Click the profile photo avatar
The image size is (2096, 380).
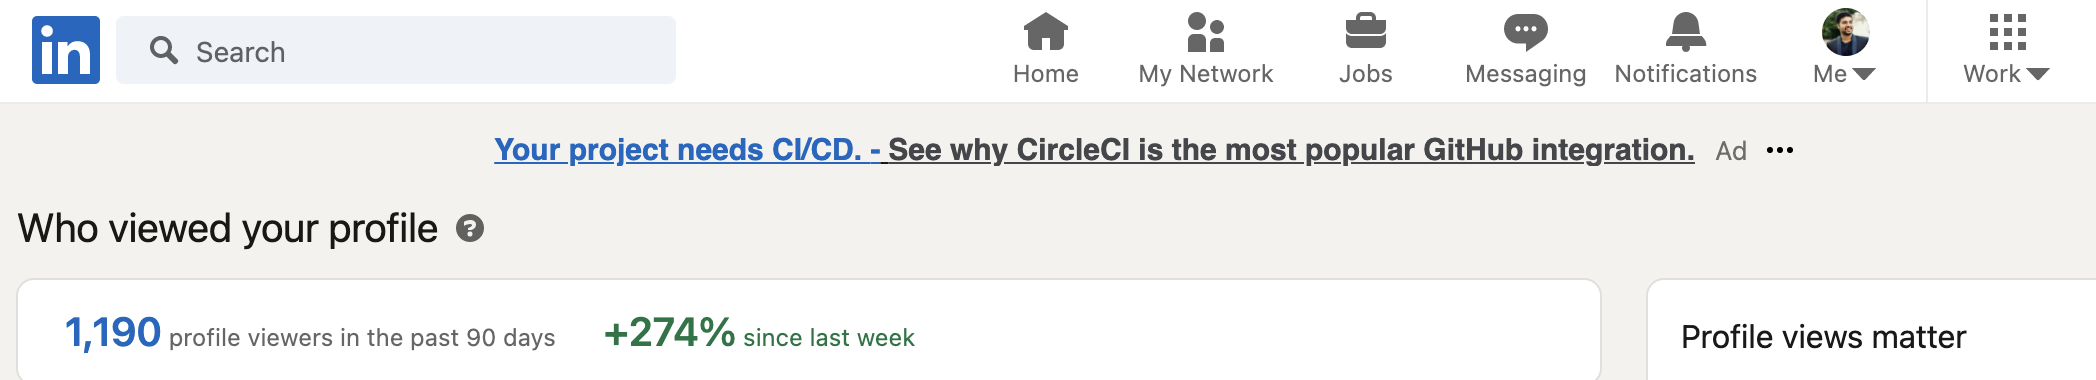coord(1845,32)
